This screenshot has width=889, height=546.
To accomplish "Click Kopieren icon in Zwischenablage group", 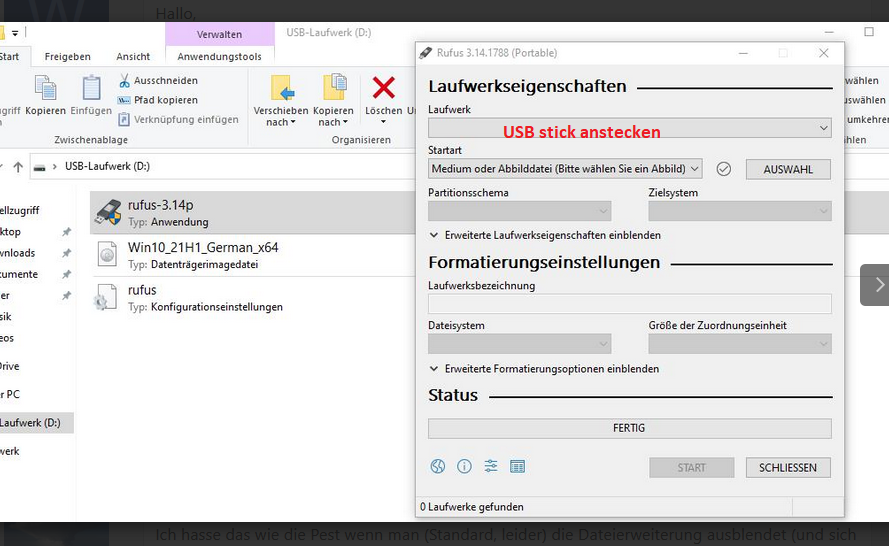I will click(x=45, y=88).
